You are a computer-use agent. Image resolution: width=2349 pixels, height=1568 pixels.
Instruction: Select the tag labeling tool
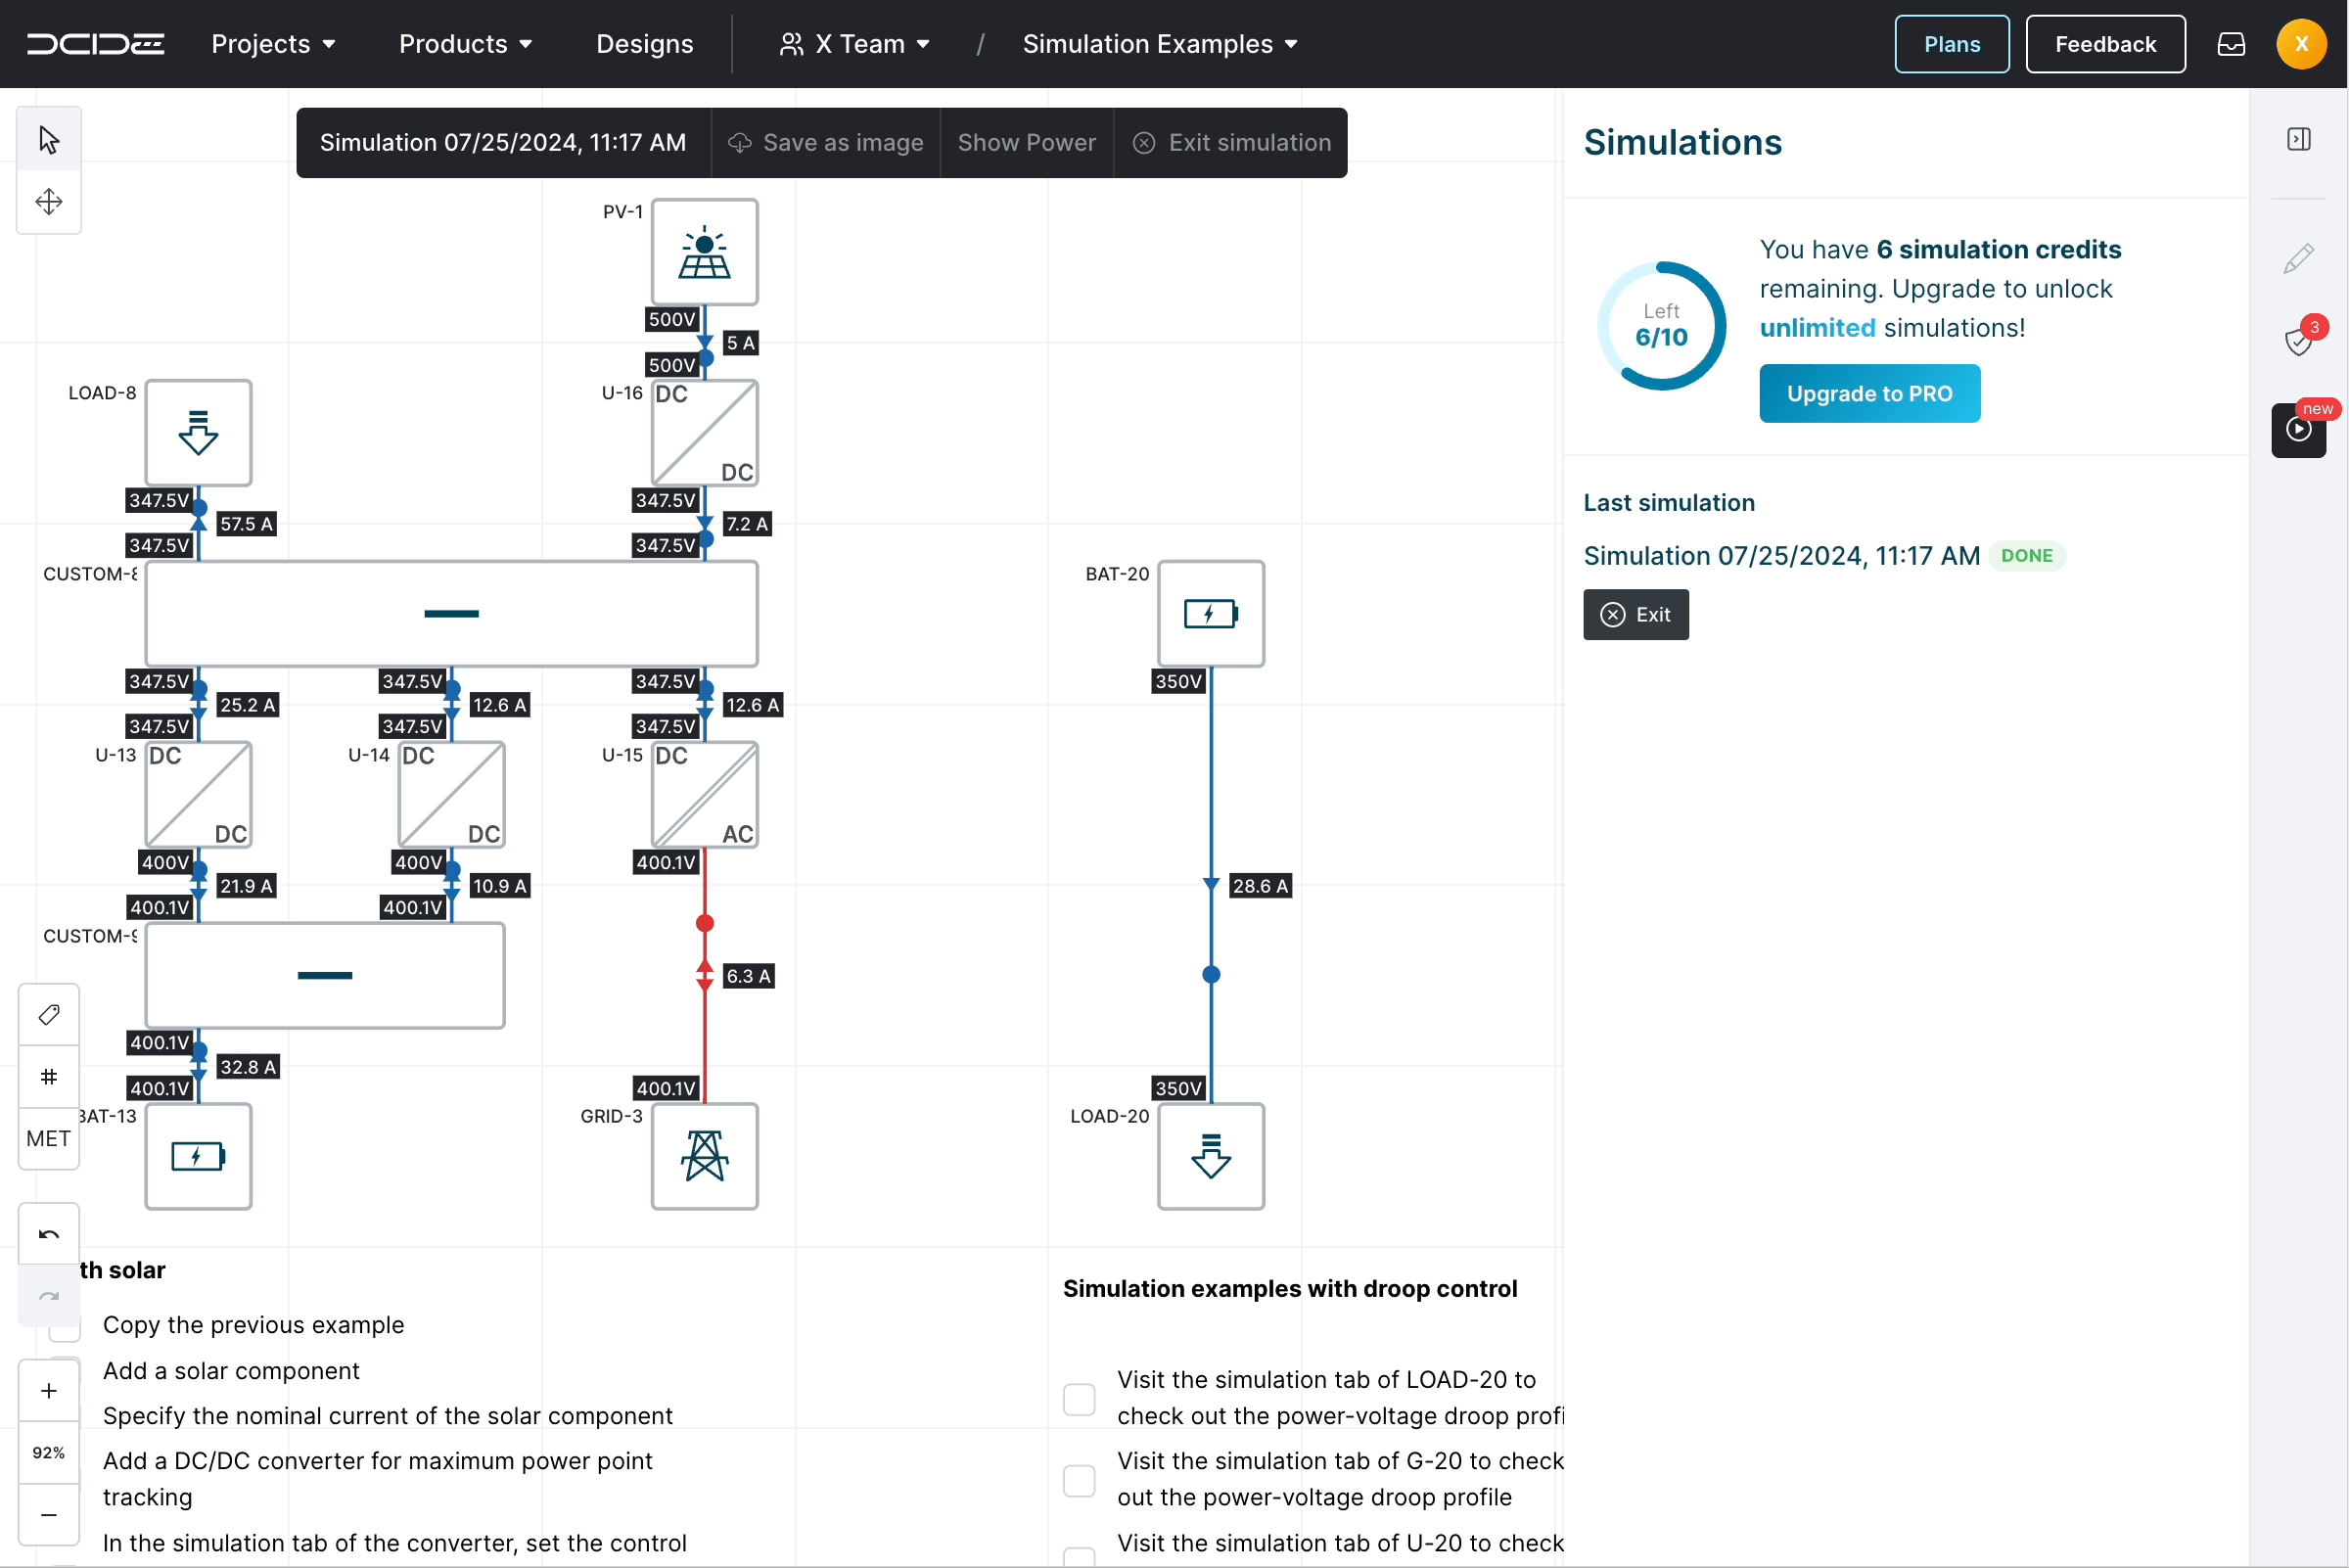coord(48,1014)
